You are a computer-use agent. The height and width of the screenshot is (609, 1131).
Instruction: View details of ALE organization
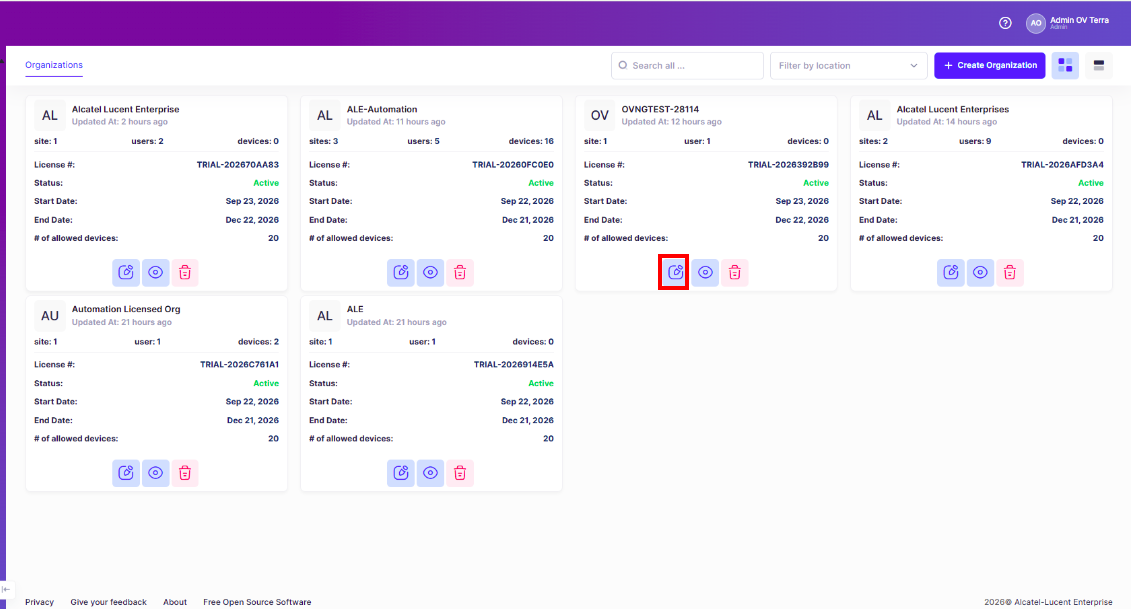(x=431, y=473)
